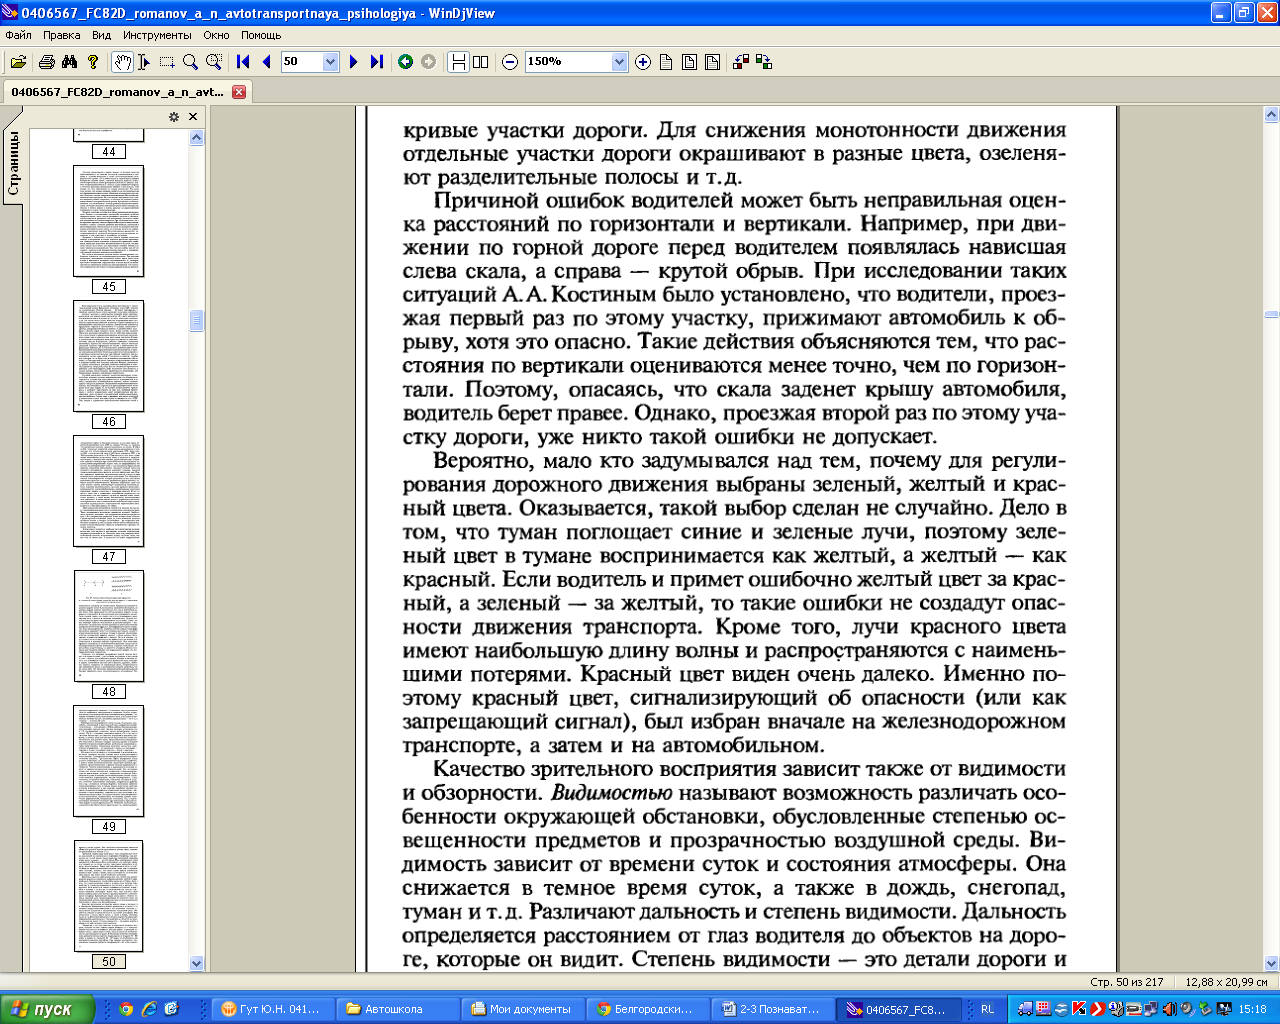Switch to Мои документы taskbar window
1280x1024 pixels.
522,1009
